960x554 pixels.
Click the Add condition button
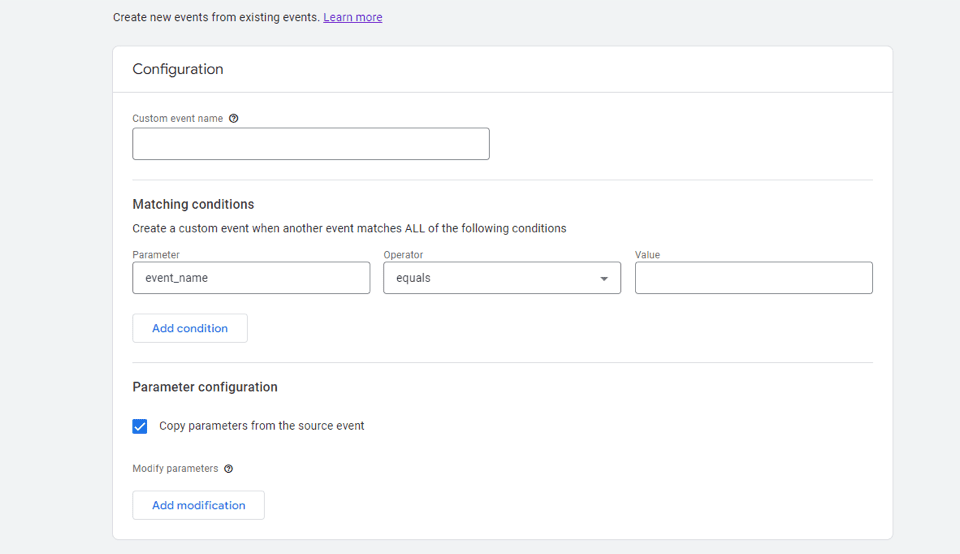tap(190, 328)
